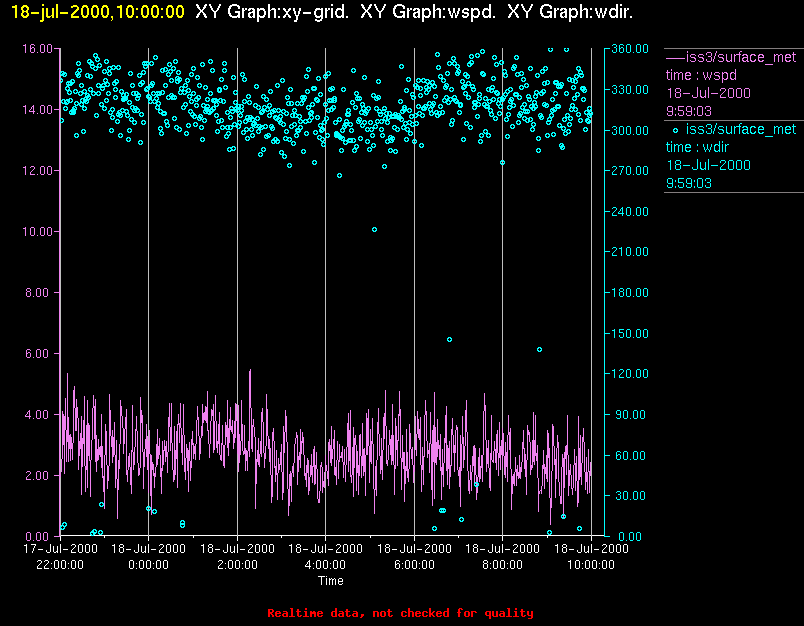Click the isolated cyan data point near 240 degrees

(x=374, y=230)
